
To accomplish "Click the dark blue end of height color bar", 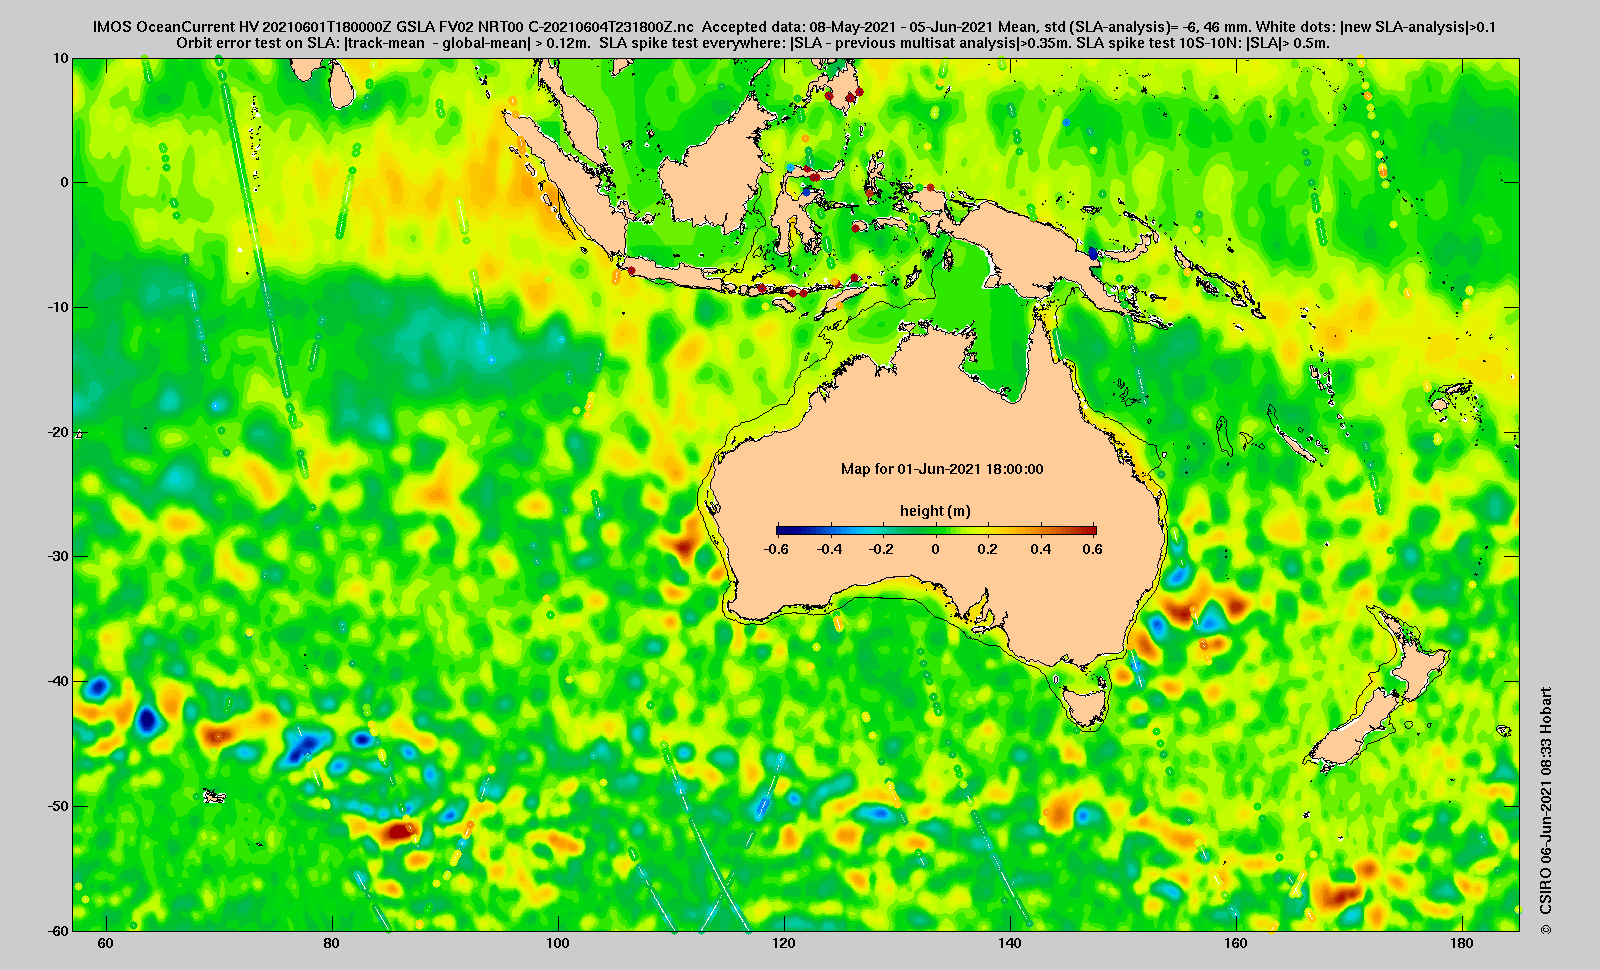I will [785, 530].
